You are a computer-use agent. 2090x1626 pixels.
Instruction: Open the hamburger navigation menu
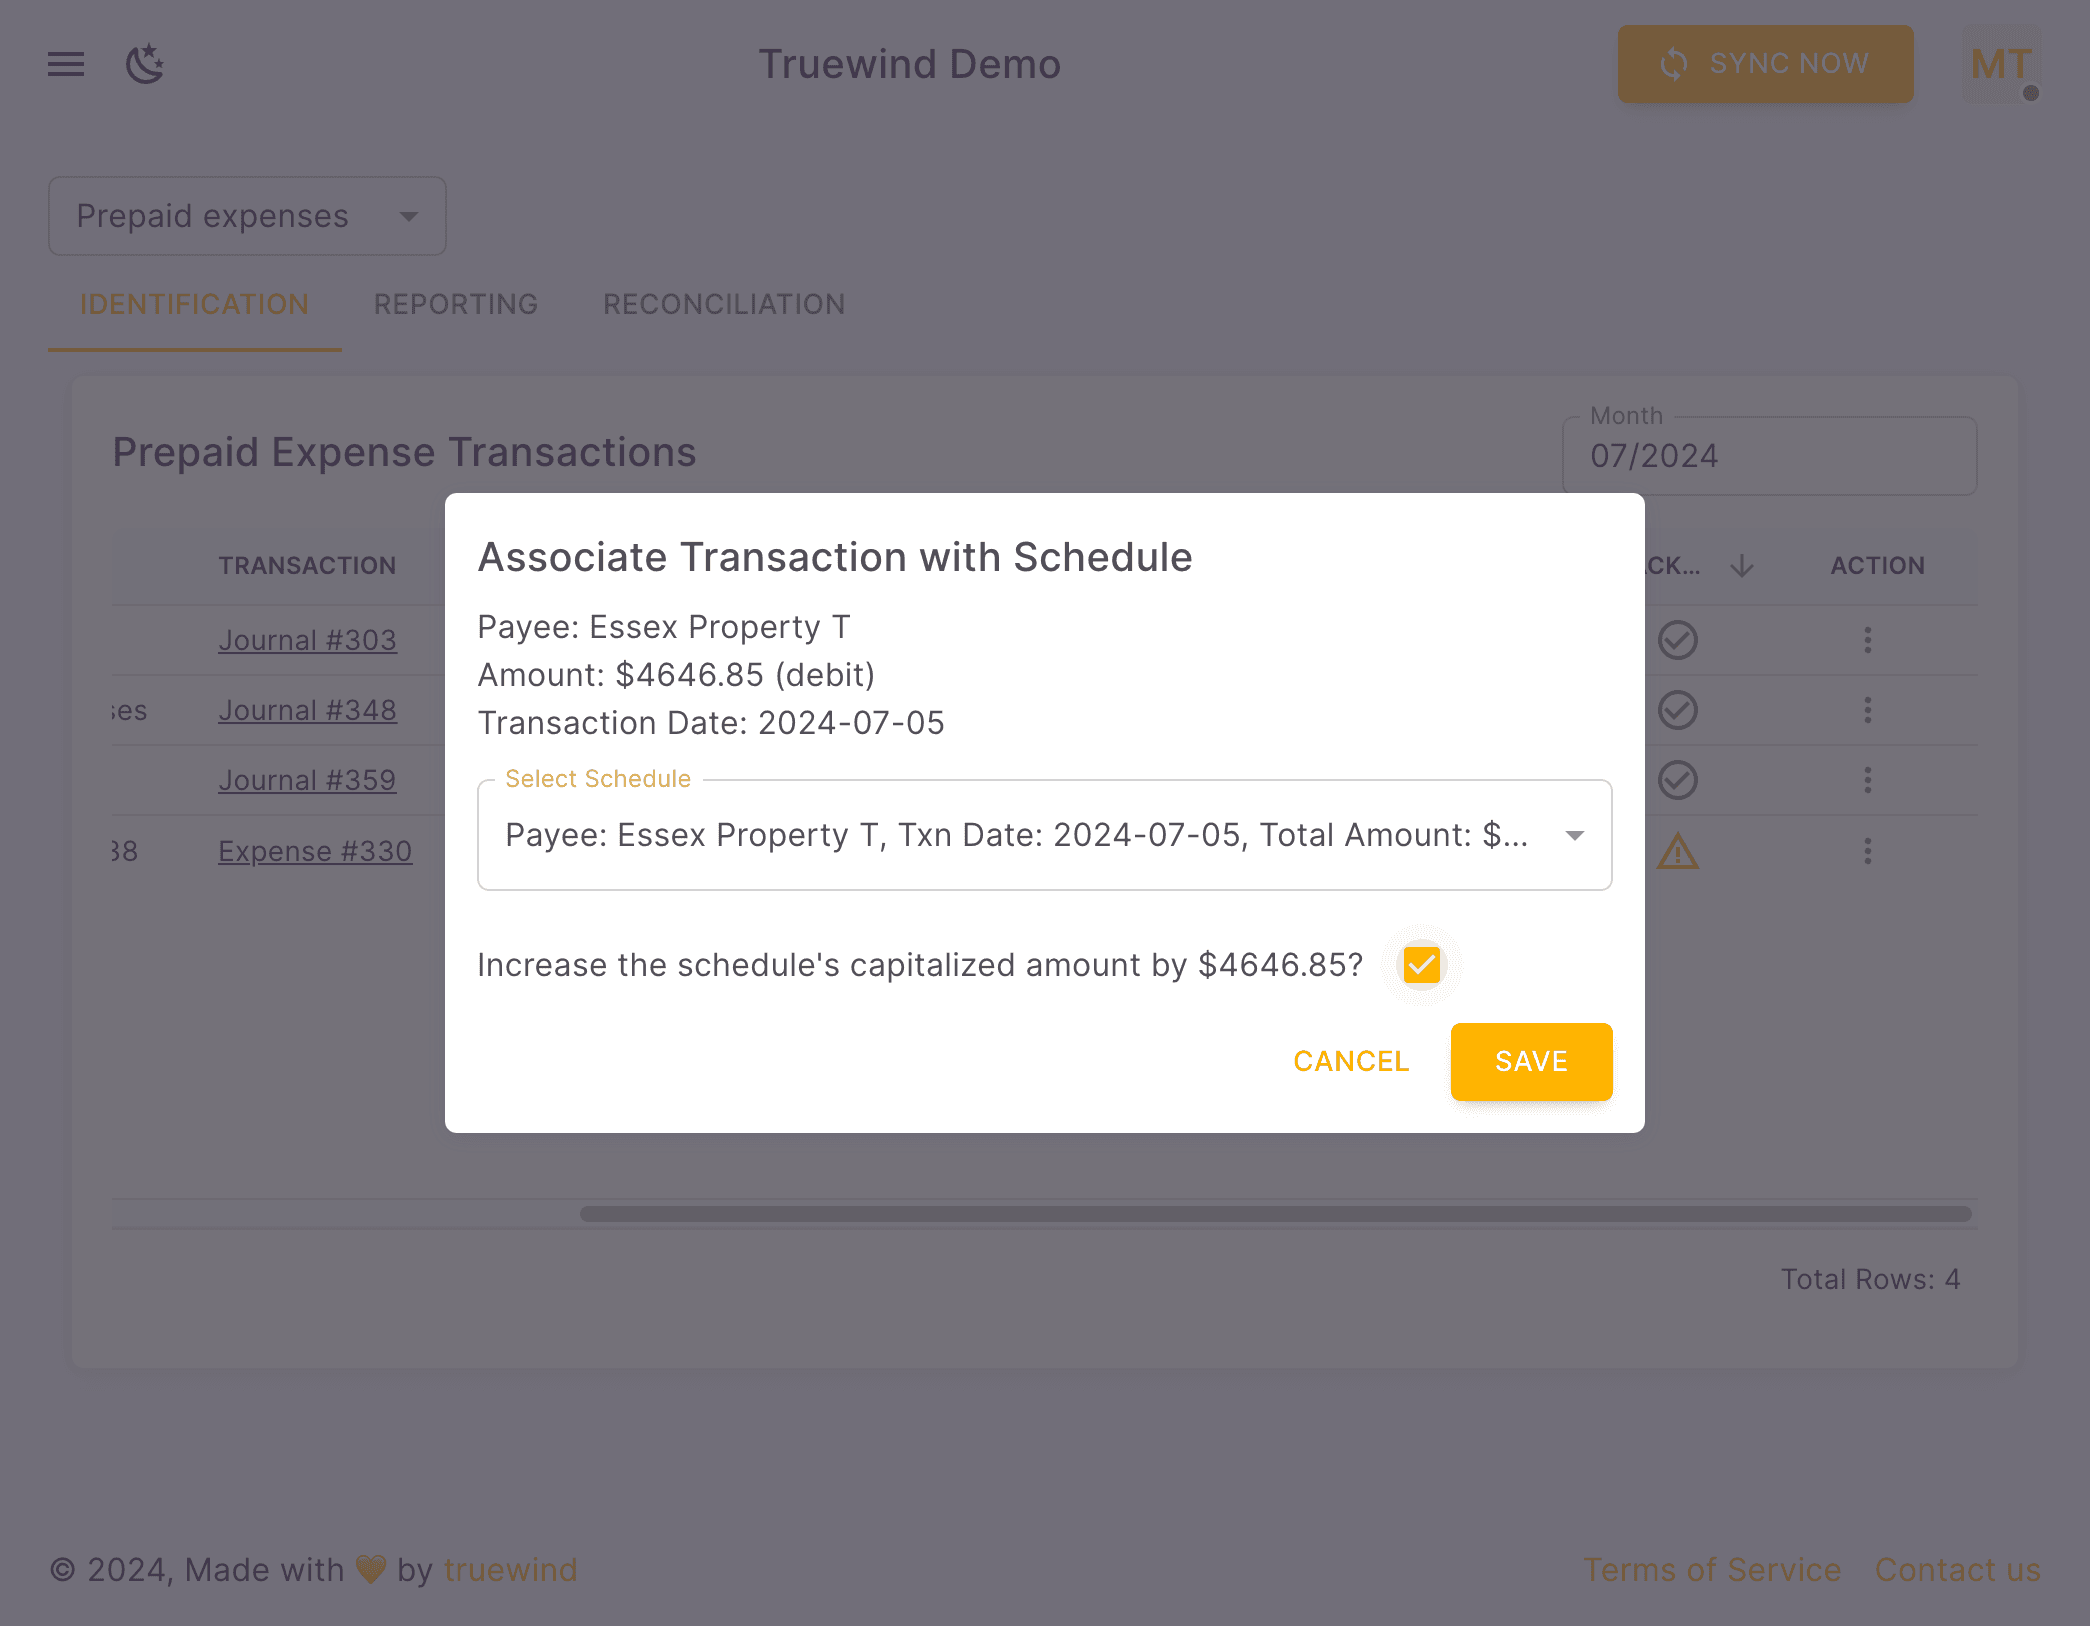[x=65, y=64]
